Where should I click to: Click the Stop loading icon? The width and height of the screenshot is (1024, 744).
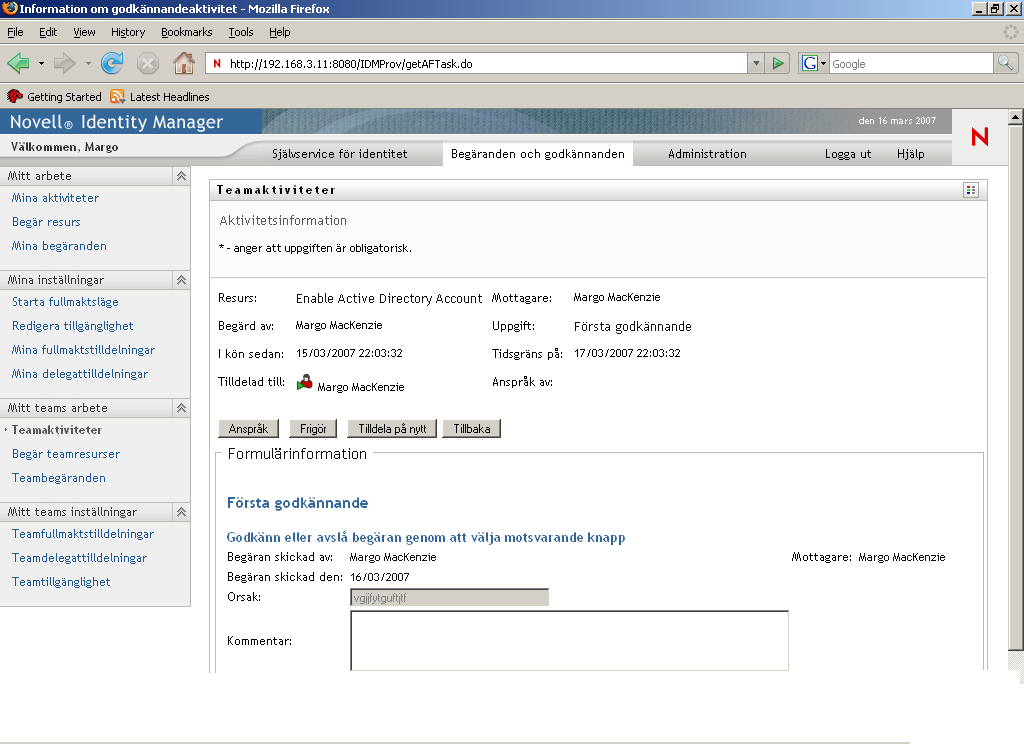tap(148, 63)
